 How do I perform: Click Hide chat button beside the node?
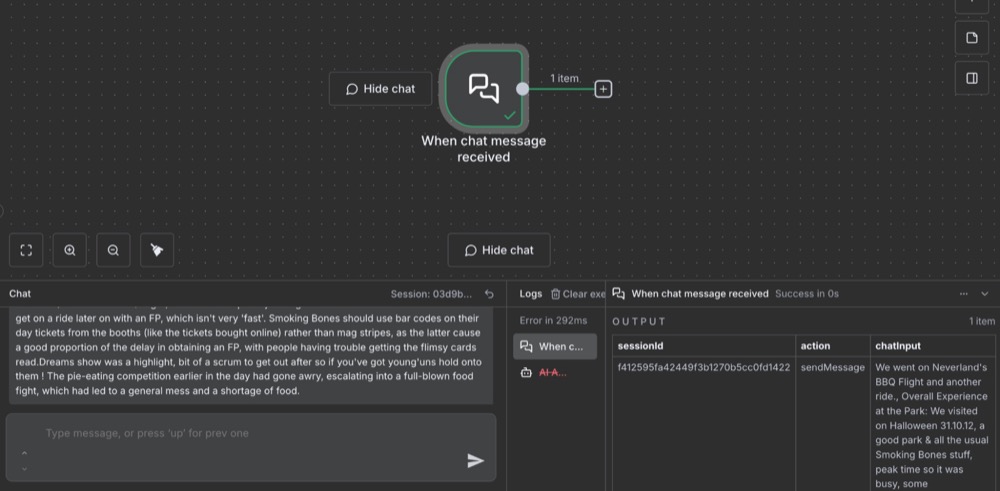pyautogui.click(x=381, y=89)
